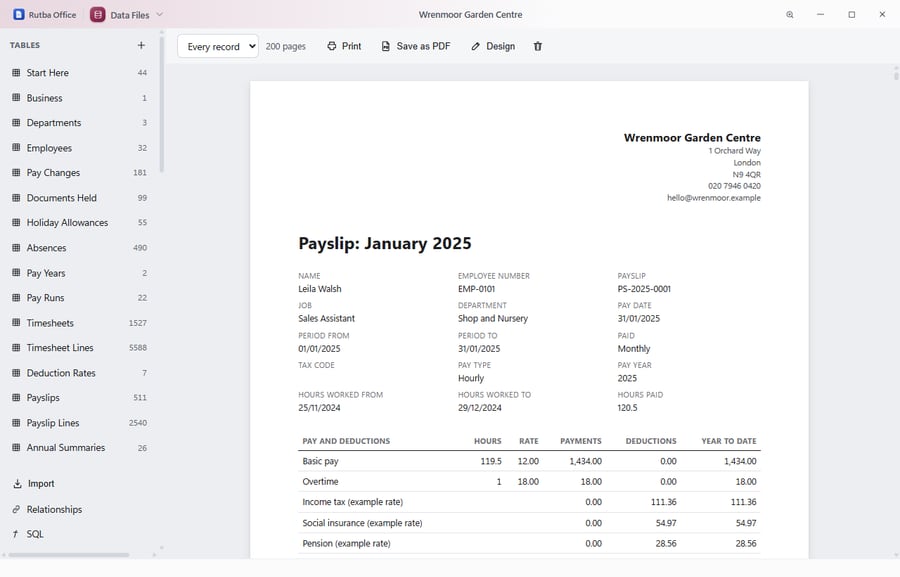Click the hello@wrenmoor.example email text
900x577 pixels.
713,198
